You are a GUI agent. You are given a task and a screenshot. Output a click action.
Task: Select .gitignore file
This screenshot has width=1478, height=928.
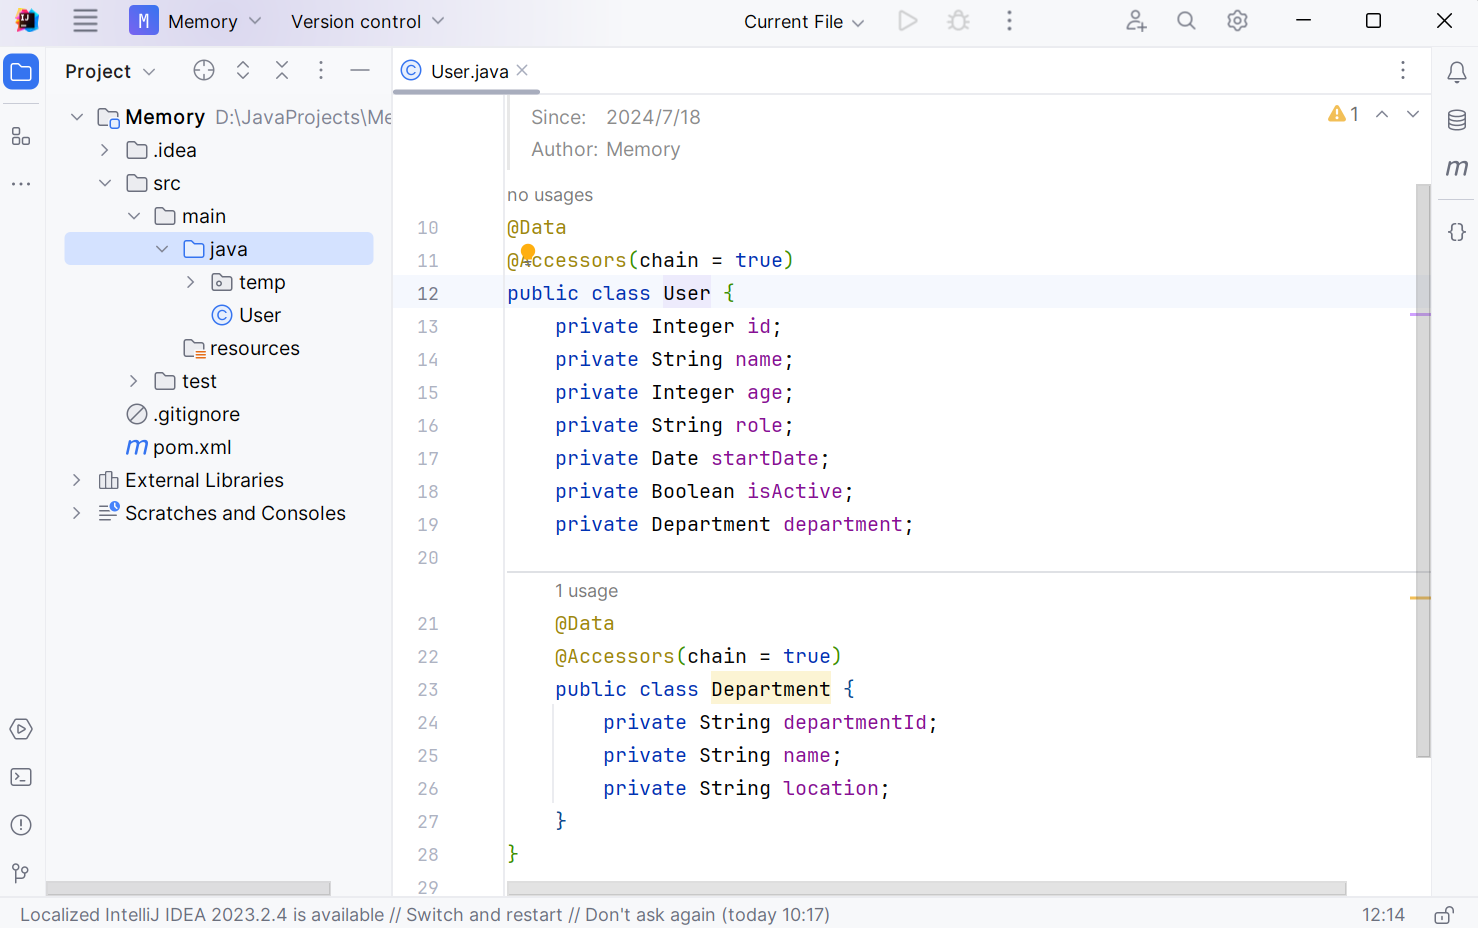(183, 414)
